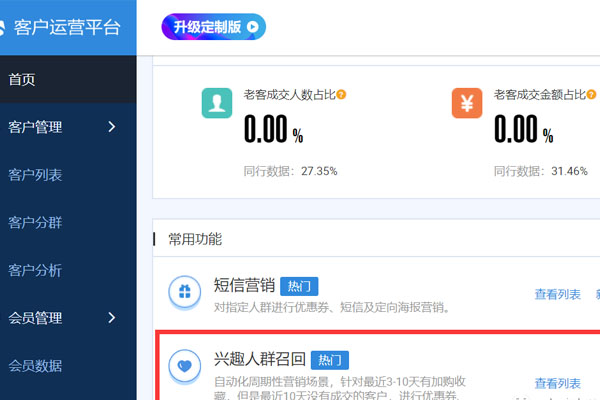Viewport: 600px width, 400px height.
Task: Click the hamburger menu icon beside 客户运营平台
Action: 4,27
